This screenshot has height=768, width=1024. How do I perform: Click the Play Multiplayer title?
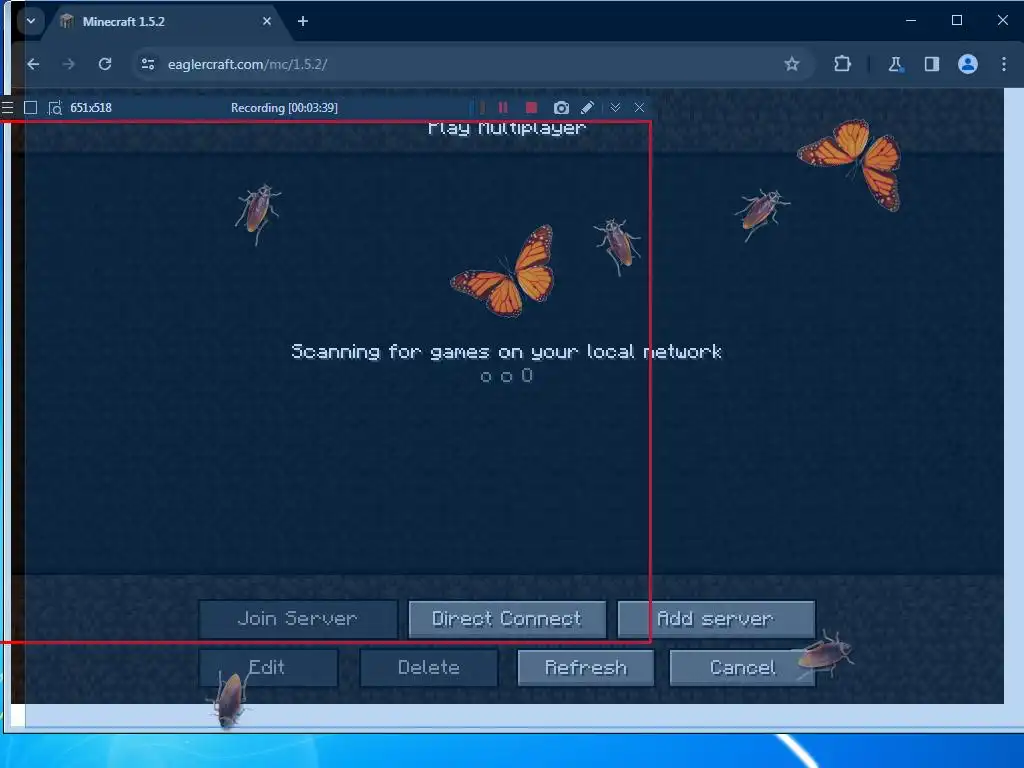[x=507, y=128]
